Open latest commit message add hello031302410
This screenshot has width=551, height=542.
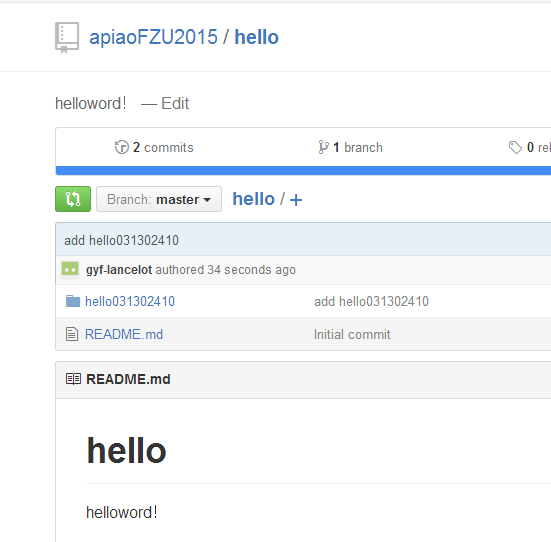coord(121,240)
